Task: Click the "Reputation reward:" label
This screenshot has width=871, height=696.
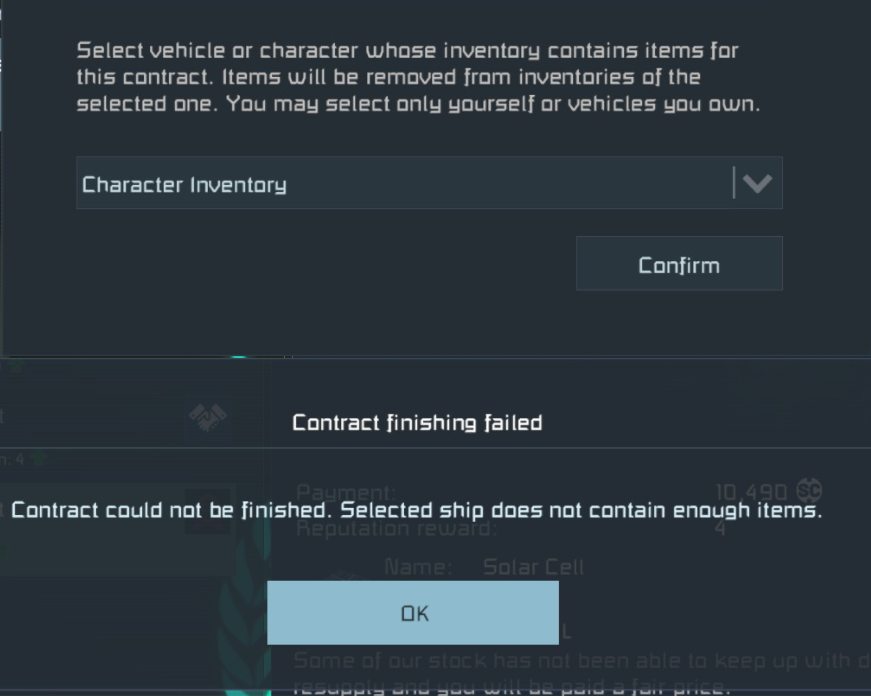Action: [396, 528]
